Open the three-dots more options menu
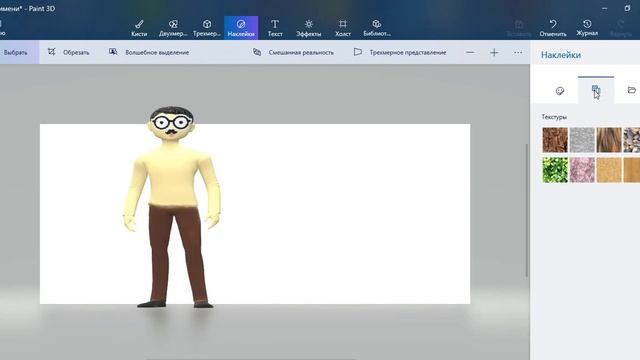Screen dimensions: 640x360 (x=518, y=52)
